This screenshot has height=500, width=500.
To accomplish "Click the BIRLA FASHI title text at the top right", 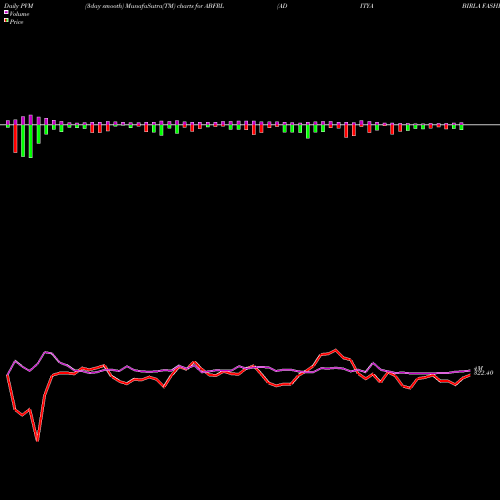I will [481, 6].
